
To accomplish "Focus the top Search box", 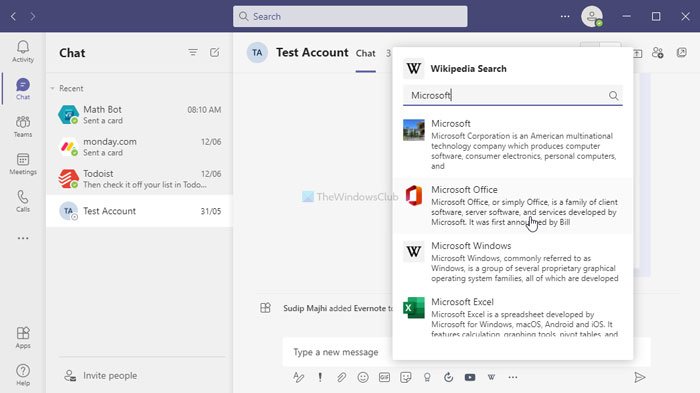I will coord(350,17).
